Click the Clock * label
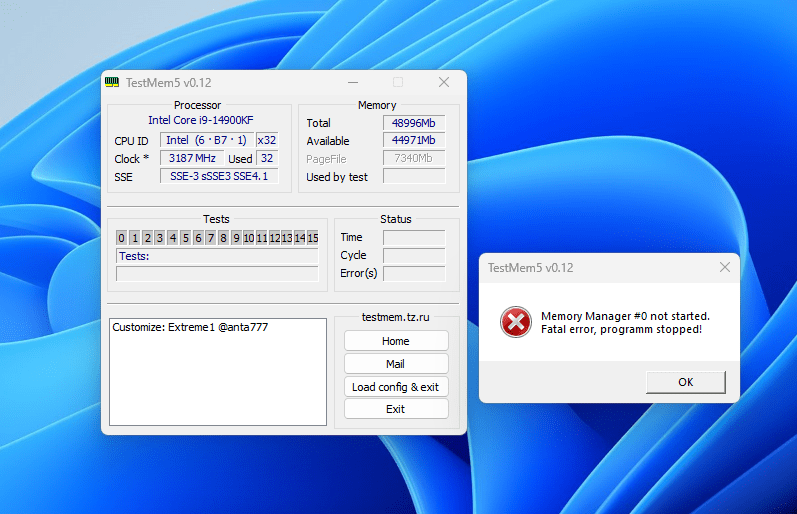This screenshot has width=797, height=514. (131, 159)
